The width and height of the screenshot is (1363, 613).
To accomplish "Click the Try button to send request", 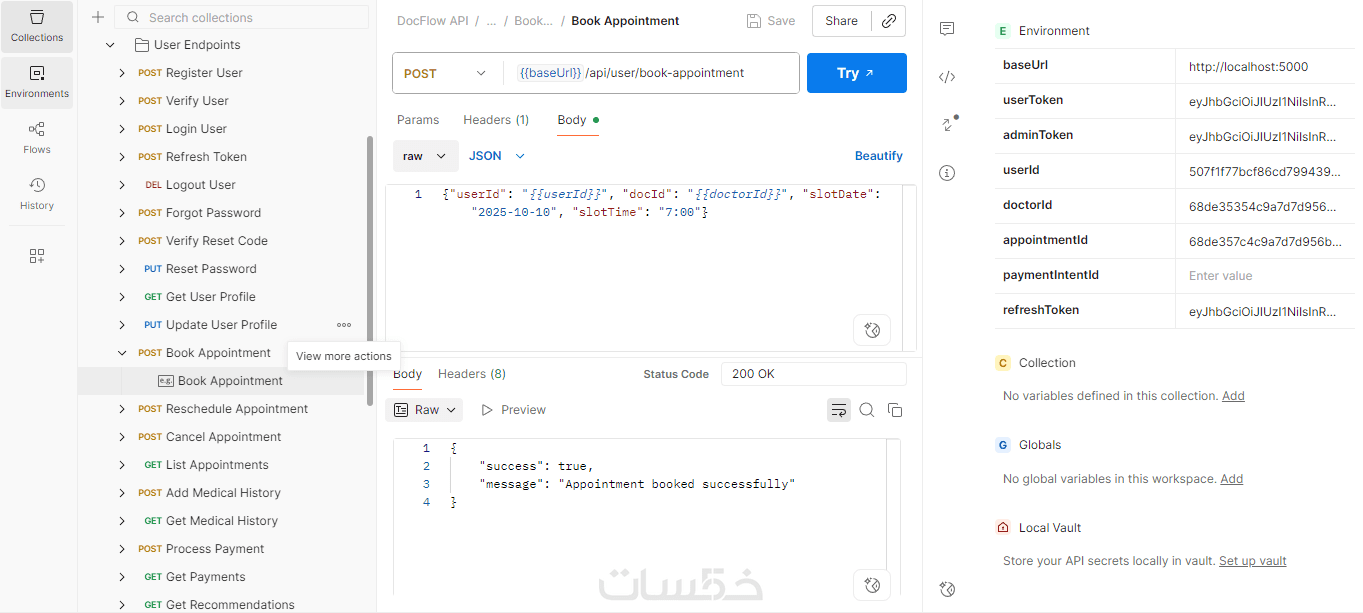I will (x=856, y=73).
